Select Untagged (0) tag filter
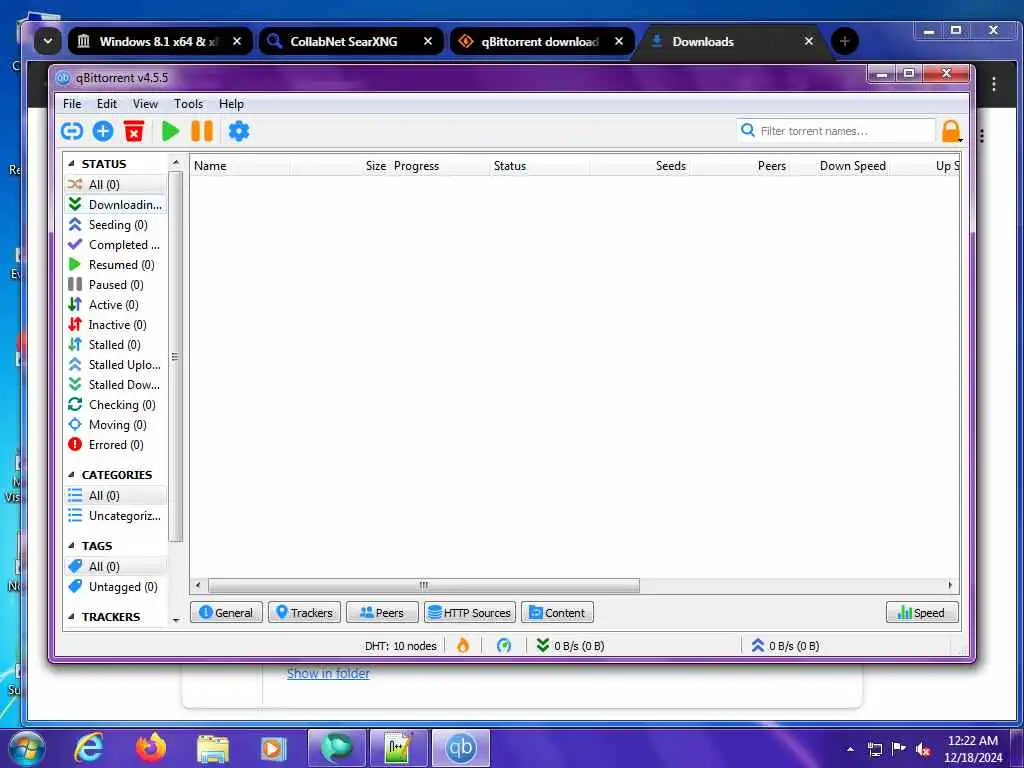This screenshot has width=1024, height=768. point(116,586)
